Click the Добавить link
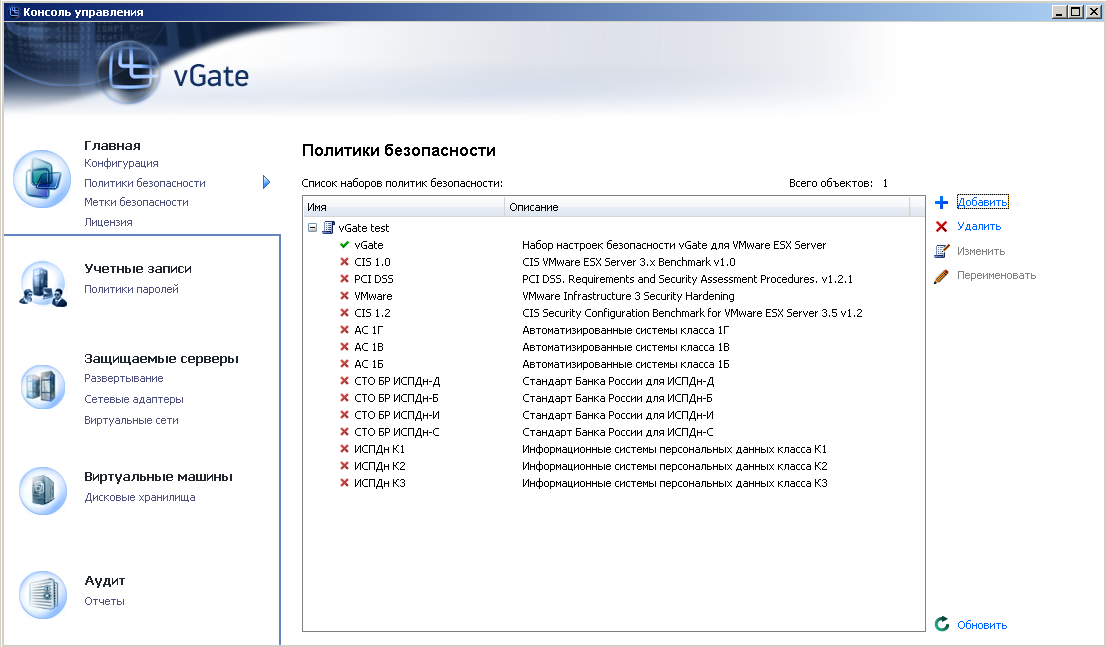Screen dimensions: 1106x647 (983, 202)
